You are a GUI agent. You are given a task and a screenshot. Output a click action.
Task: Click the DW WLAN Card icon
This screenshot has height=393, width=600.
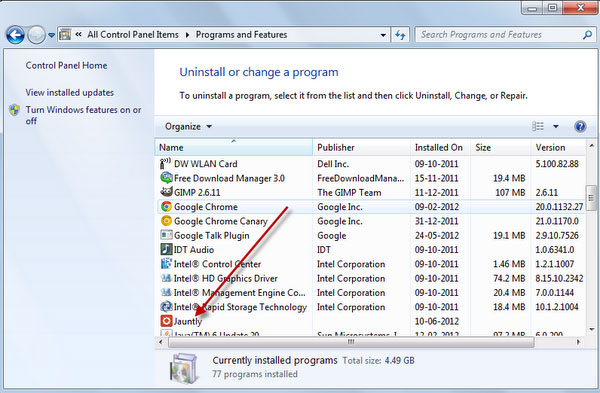[166, 164]
